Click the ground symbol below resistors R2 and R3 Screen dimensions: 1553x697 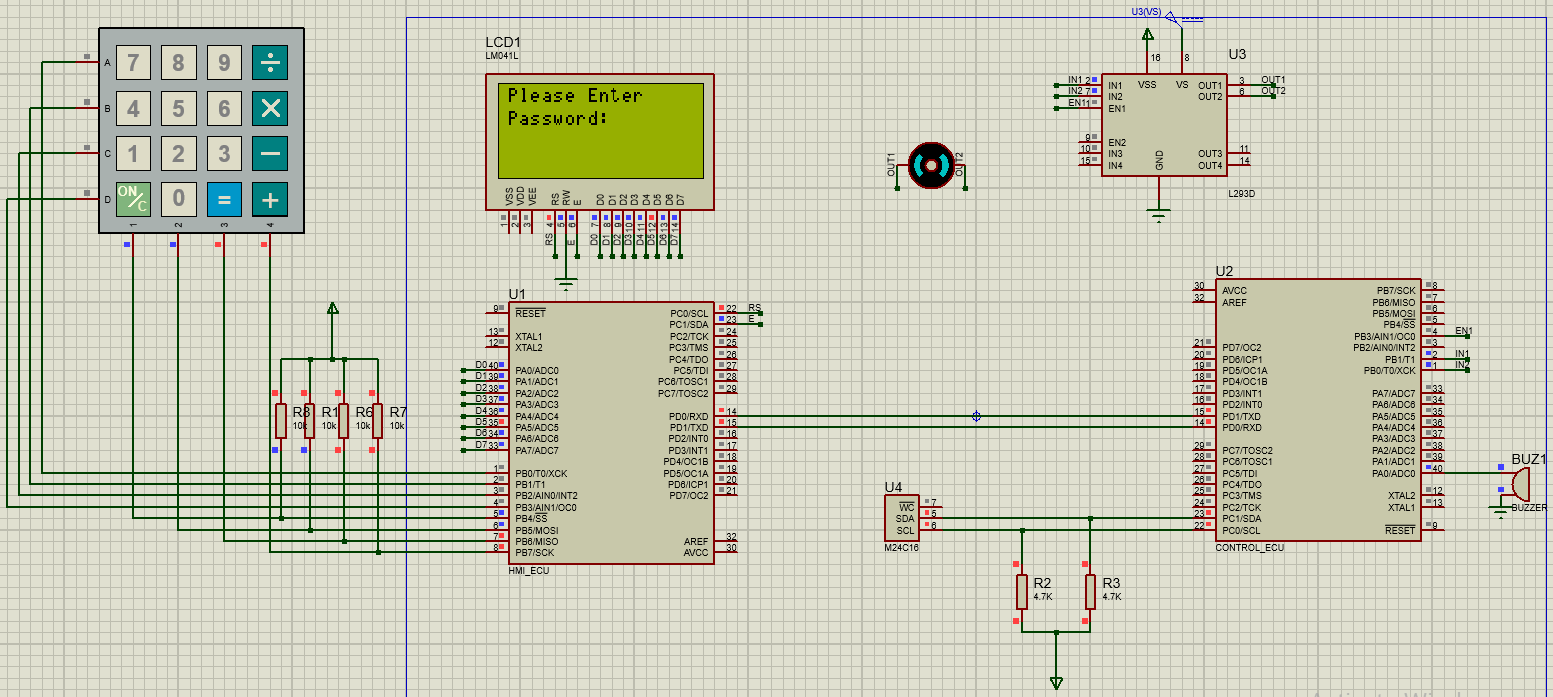click(x=1054, y=683)
